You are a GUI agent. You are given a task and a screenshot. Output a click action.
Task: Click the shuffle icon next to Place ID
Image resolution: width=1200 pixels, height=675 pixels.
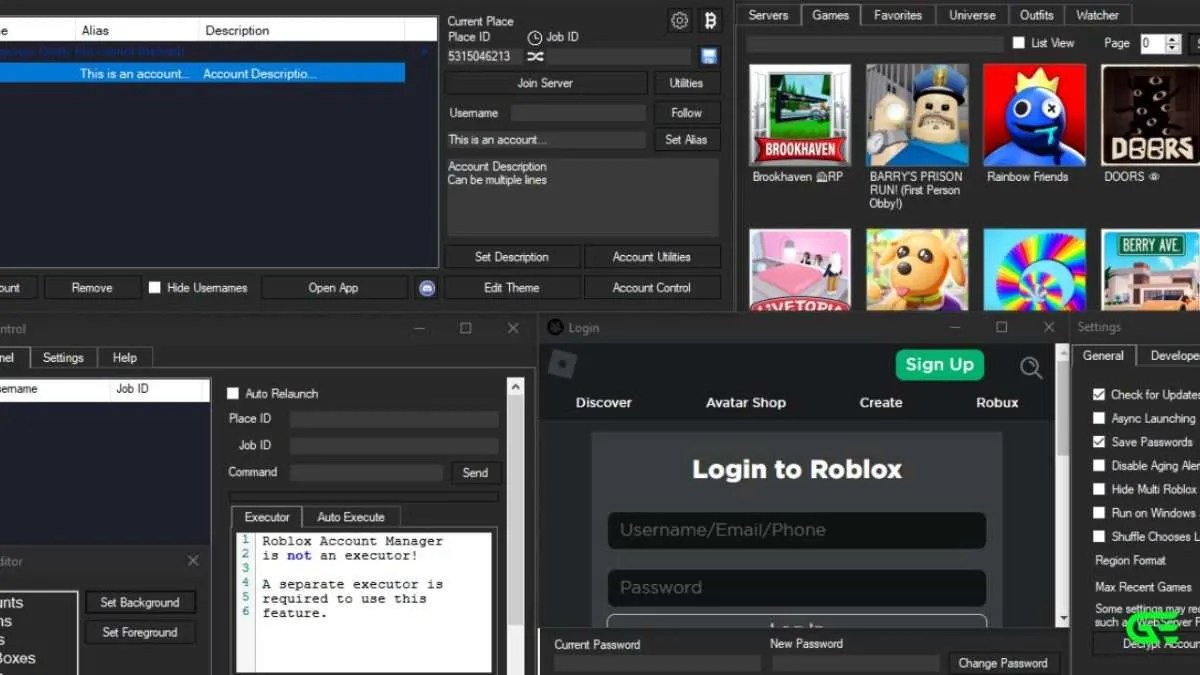pos(535,57)
